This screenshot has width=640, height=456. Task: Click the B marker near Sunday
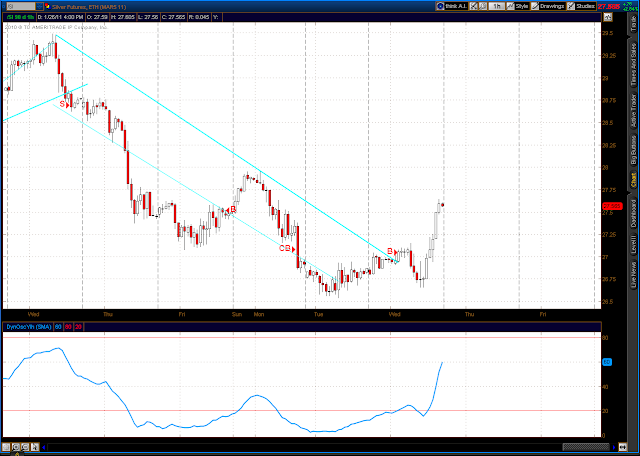click(231, 209)
